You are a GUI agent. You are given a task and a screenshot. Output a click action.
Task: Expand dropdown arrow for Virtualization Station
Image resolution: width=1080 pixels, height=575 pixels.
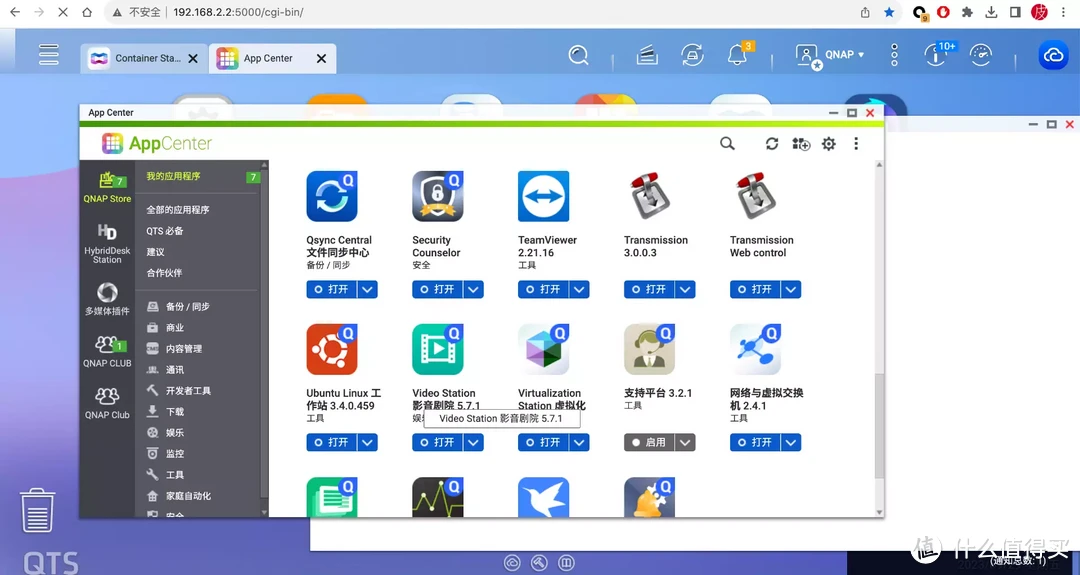point(579,442)
